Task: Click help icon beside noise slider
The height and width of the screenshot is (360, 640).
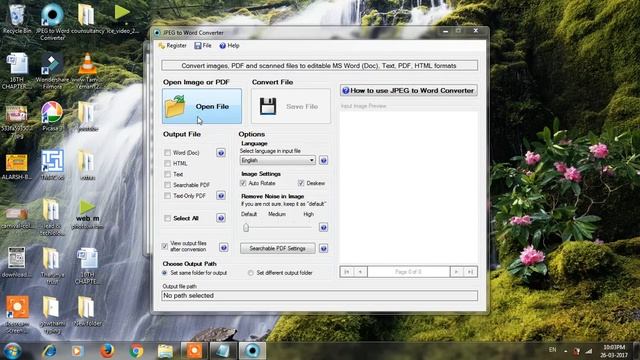Action: [x=323, y=227]
